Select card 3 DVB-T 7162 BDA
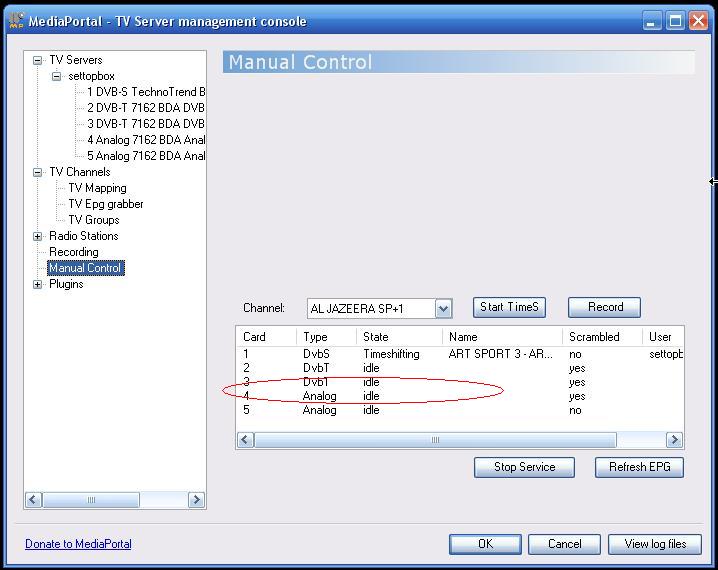Viewport: 718px width, 570px height. (146, 124)
